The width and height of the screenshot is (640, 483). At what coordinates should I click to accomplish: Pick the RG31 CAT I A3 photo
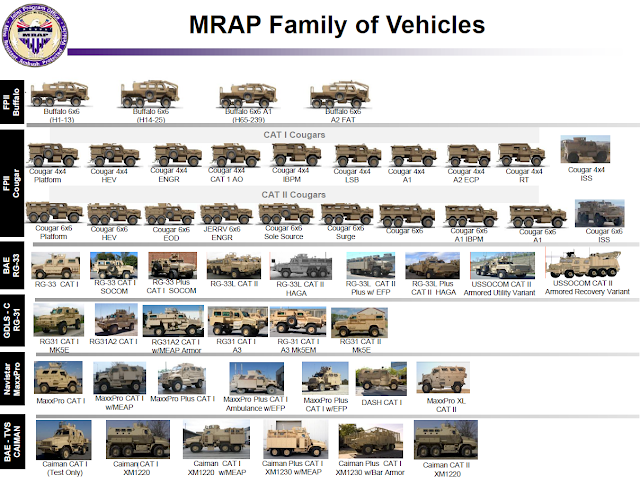pos(238,322)
